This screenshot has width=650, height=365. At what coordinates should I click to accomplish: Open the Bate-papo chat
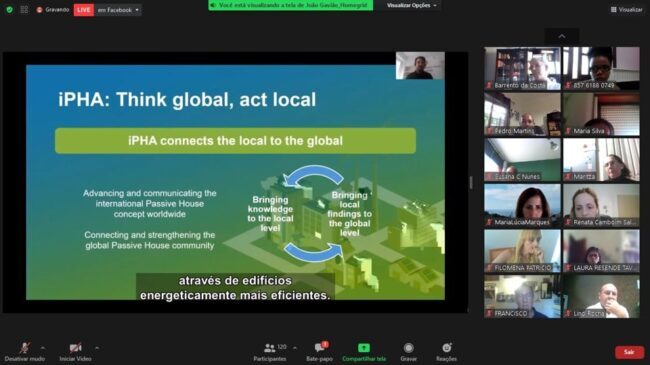pos(319,352)
